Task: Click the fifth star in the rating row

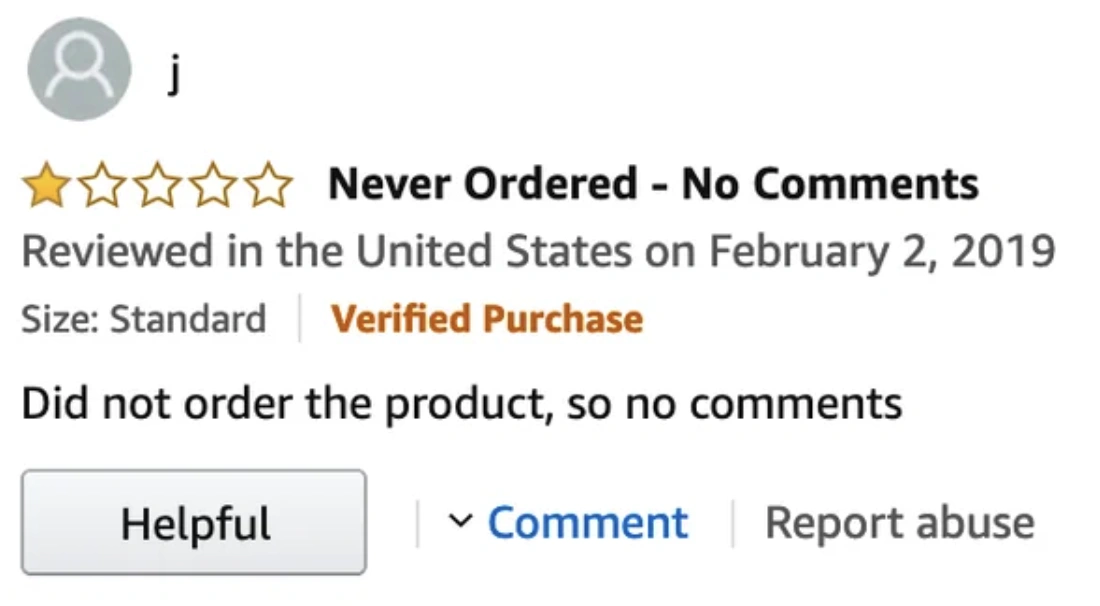Action: point(270,183)
